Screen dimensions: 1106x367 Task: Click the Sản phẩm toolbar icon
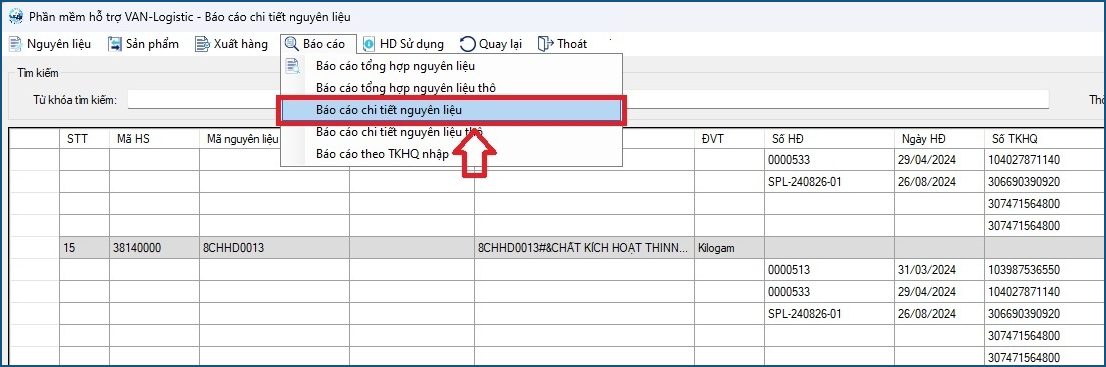point(115,44)
